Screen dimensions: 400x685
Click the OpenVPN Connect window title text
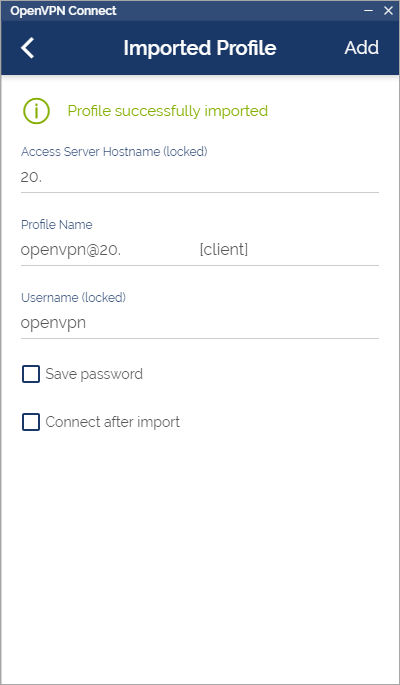pos(63,10)
